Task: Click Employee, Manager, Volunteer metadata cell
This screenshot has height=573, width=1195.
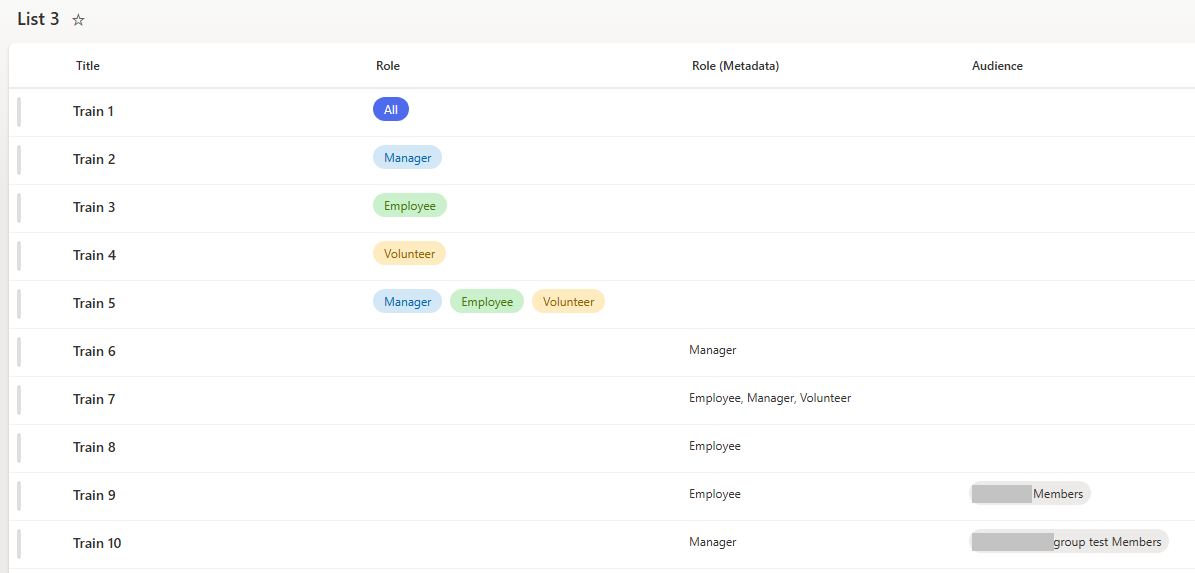Action: click(770, 398)
